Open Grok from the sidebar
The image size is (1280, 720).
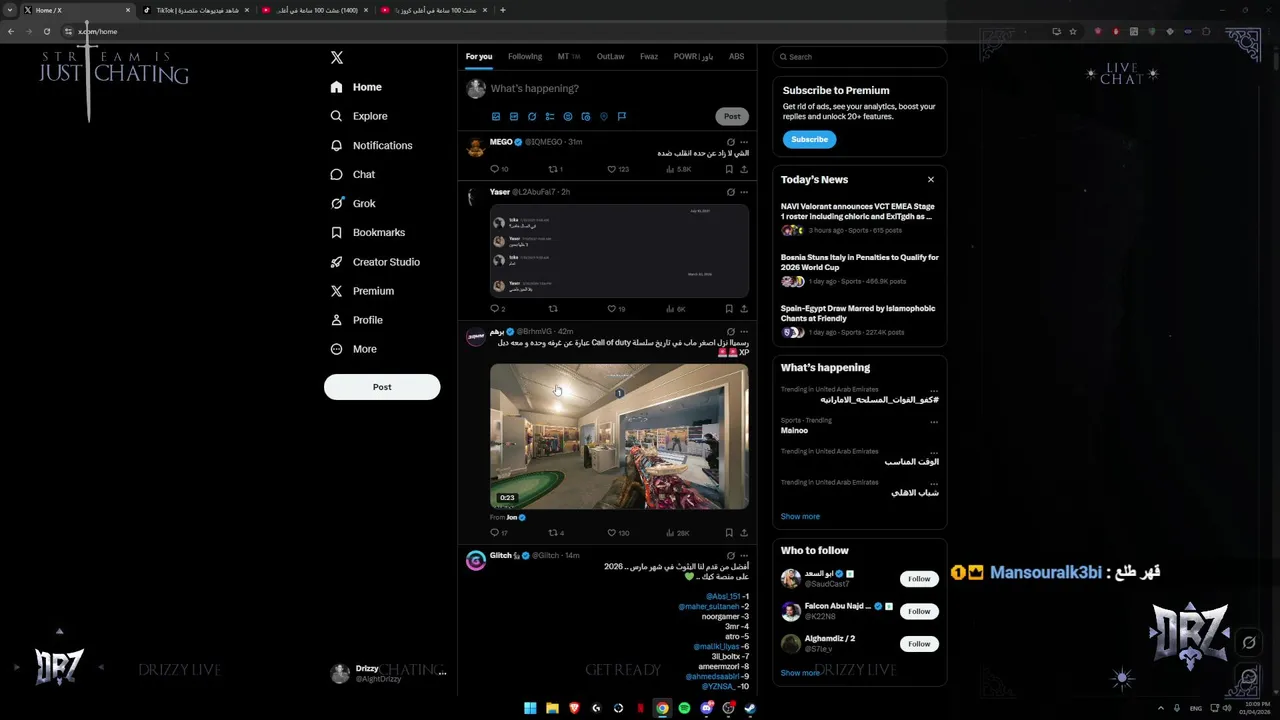352,203
